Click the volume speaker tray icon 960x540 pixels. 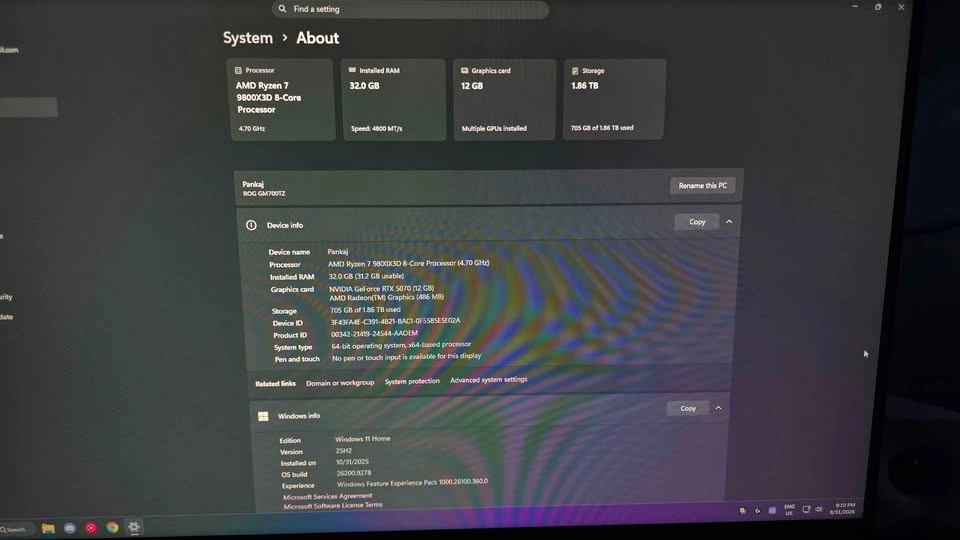click(819, 509)
